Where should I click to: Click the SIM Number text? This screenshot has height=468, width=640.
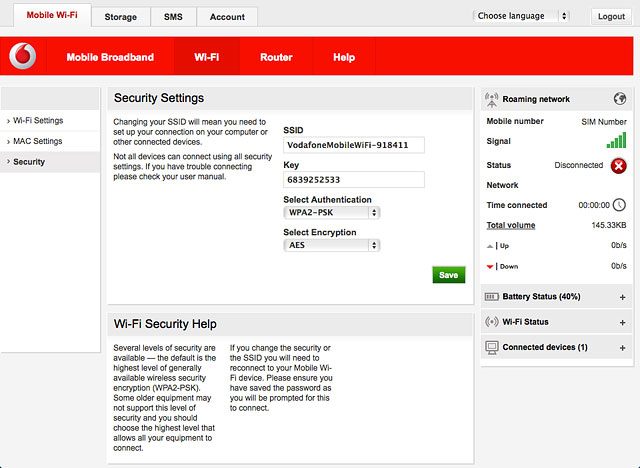[x=604, y=122]
